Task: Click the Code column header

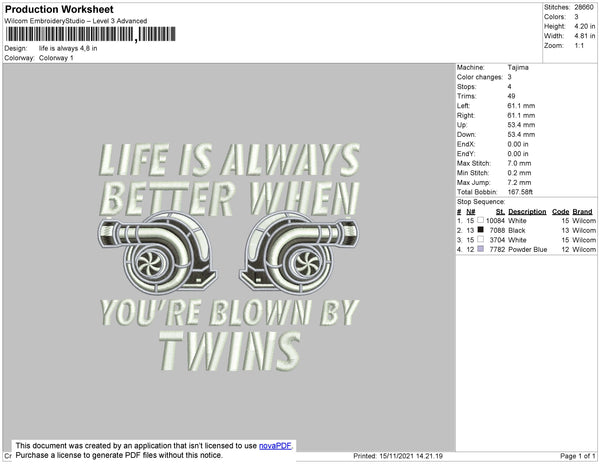Action: click(561, 212)
